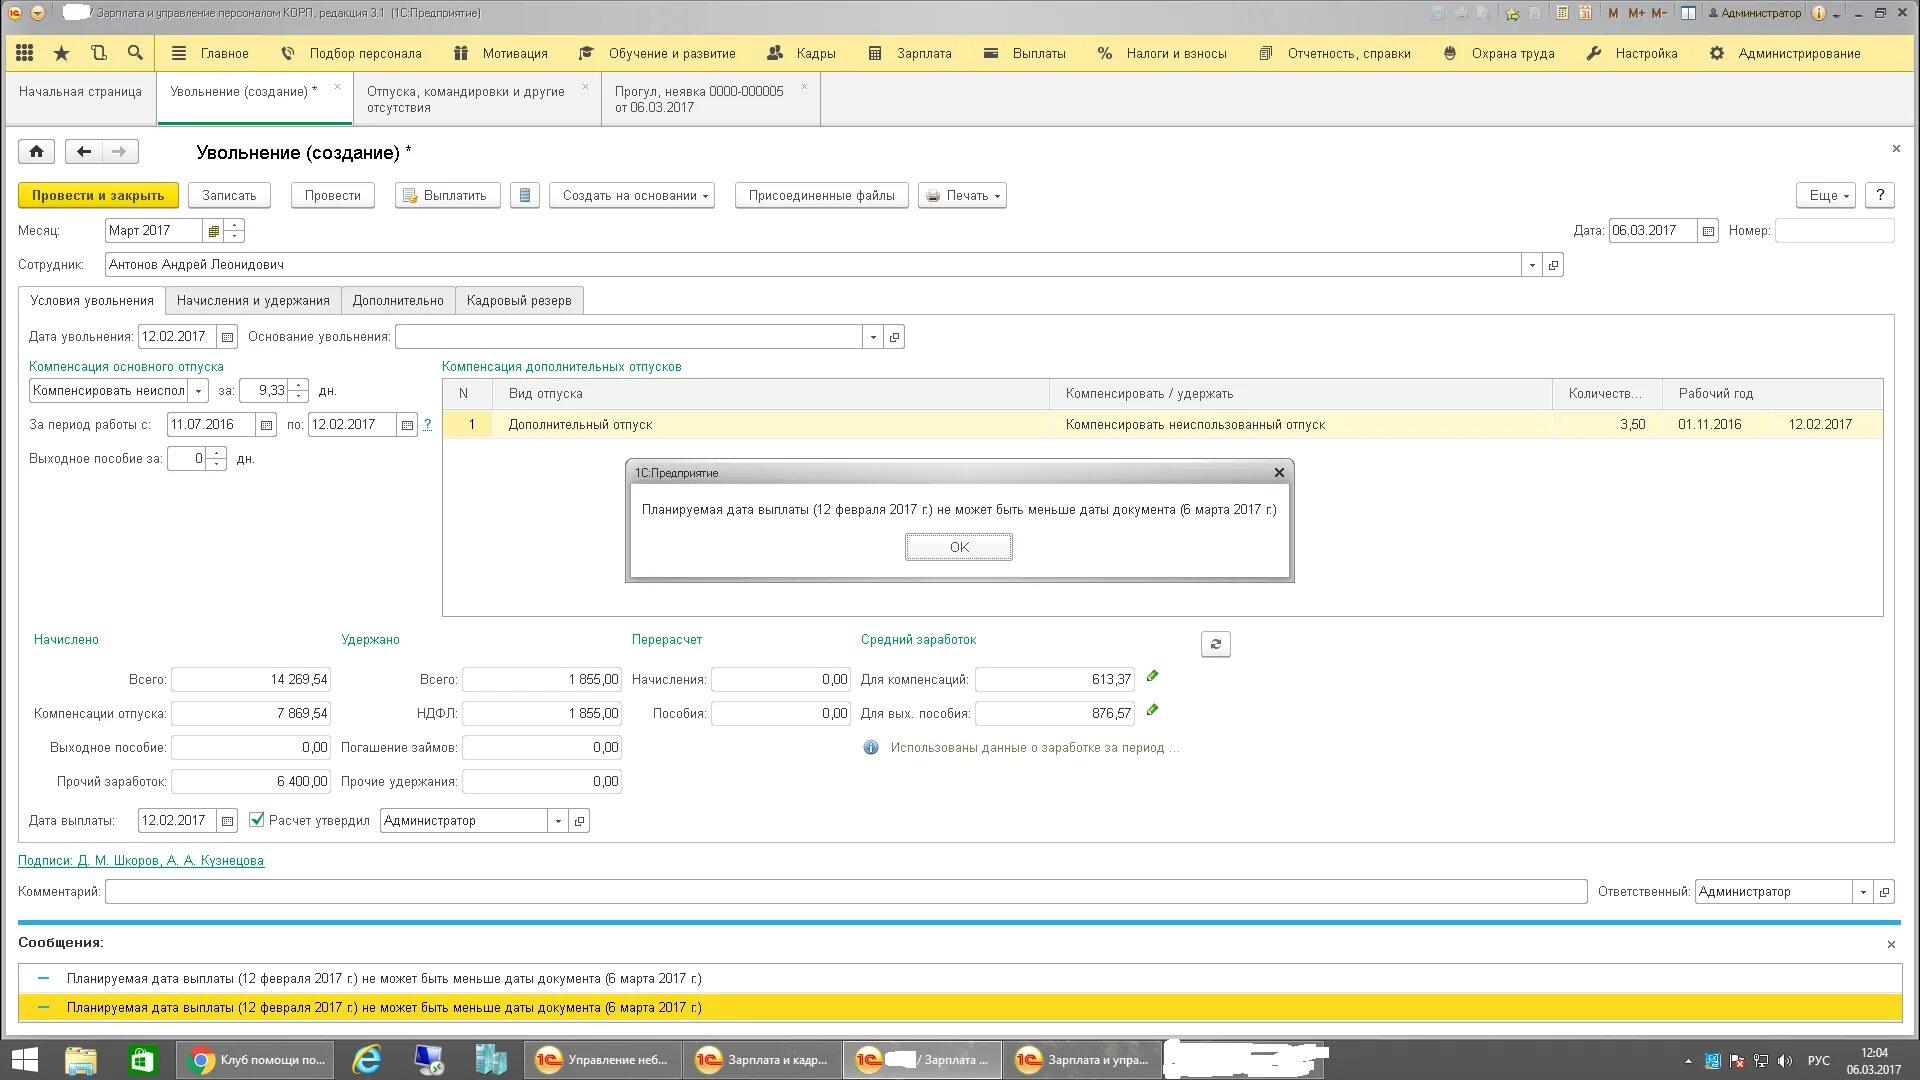Expand the employee selection dropdown

point(1532,265)
